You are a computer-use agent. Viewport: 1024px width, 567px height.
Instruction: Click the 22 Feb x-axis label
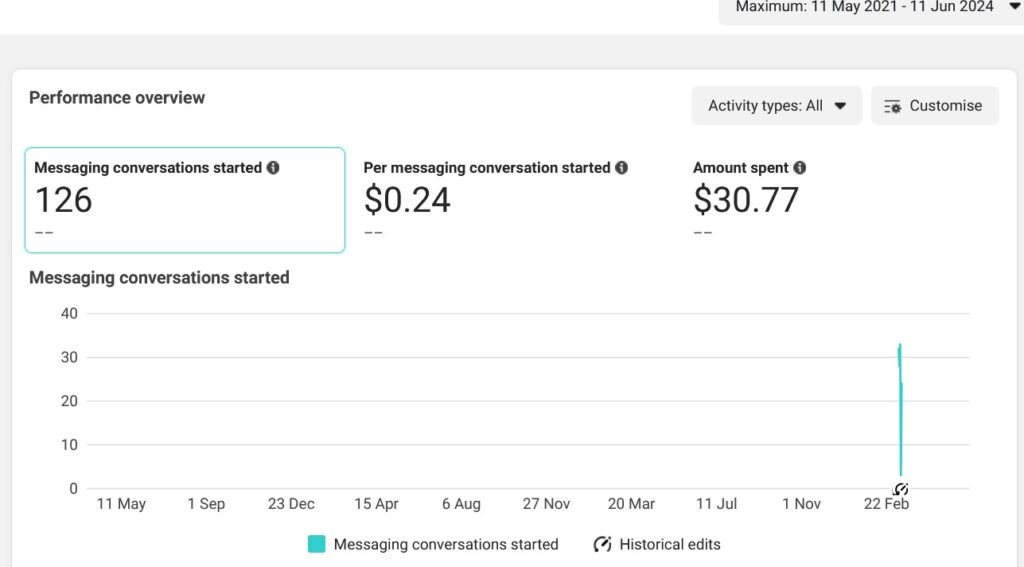pos(886,504)
